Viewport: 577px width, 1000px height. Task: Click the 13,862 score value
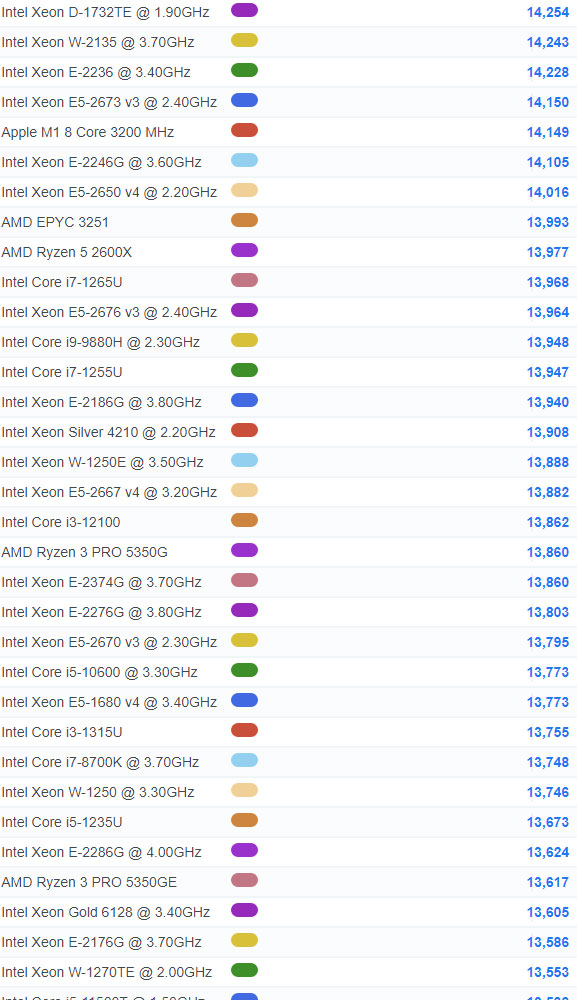point(548,522)
